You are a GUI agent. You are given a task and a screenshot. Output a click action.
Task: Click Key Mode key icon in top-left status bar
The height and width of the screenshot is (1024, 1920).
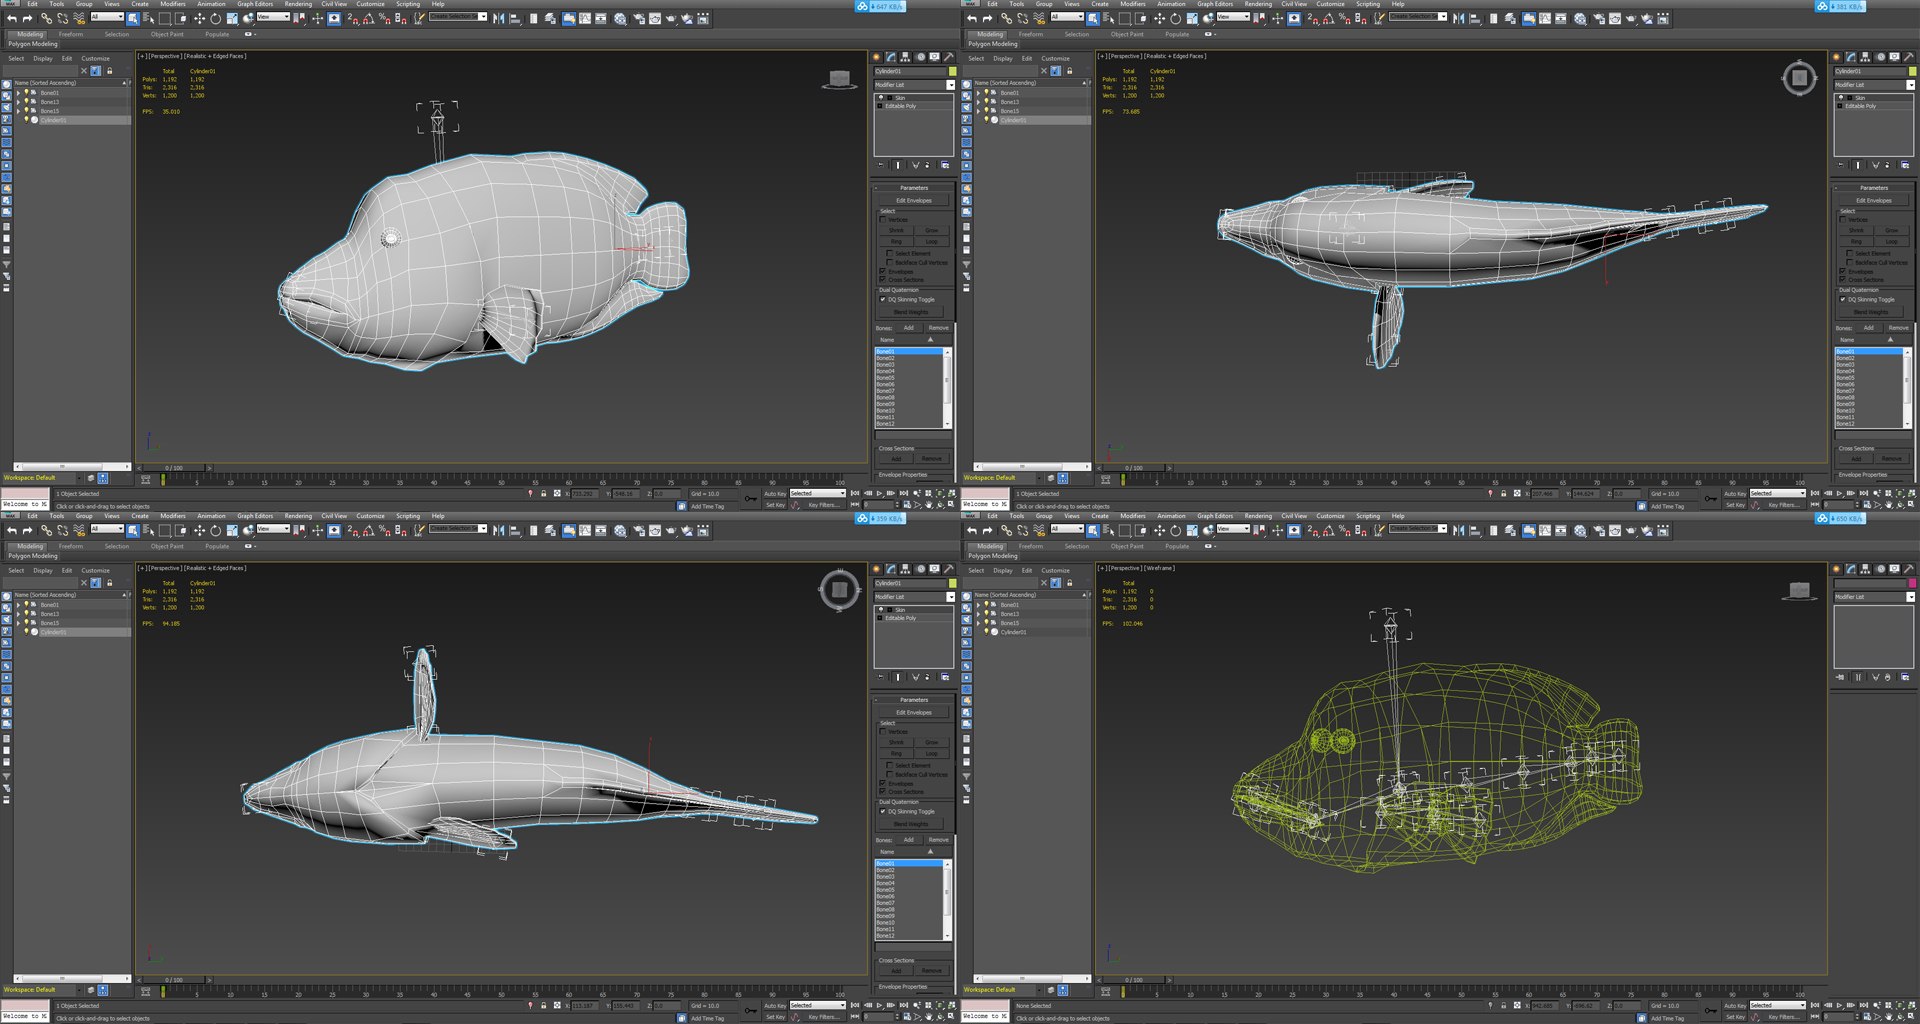[751, 497]
